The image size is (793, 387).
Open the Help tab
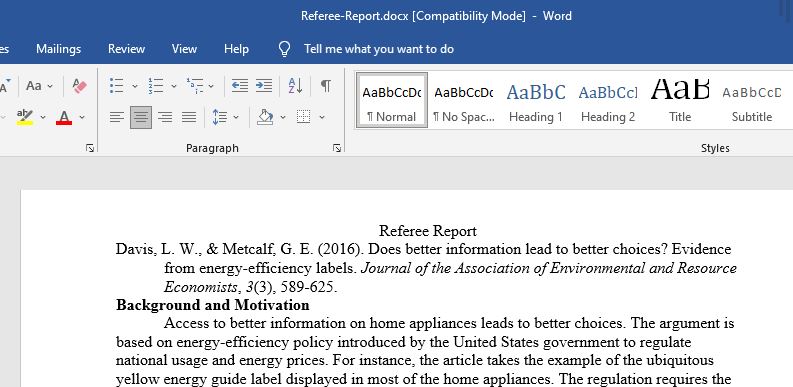coord(236,49)
